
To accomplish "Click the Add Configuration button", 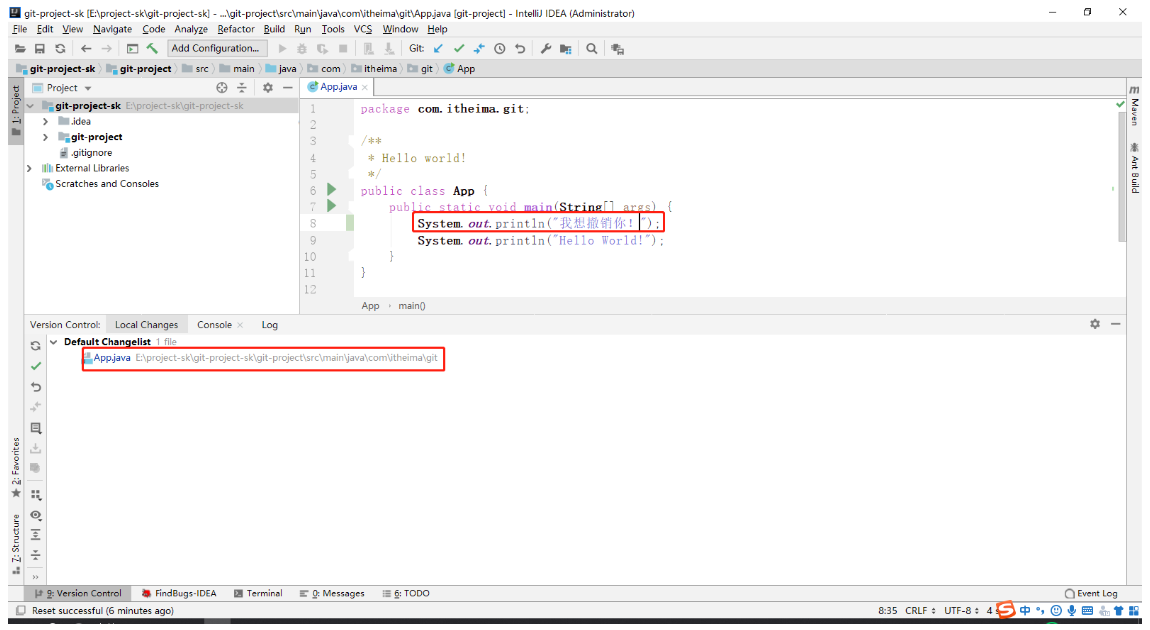I will (x=216, y=48).
